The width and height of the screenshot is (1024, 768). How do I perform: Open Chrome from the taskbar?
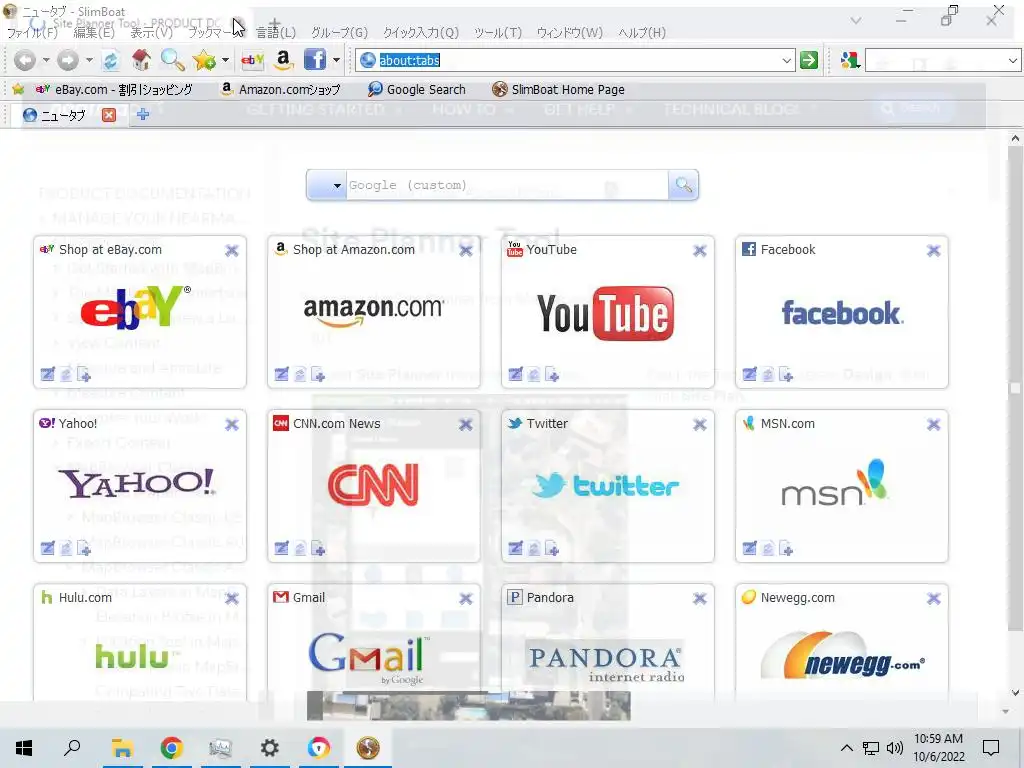(172, 748)
